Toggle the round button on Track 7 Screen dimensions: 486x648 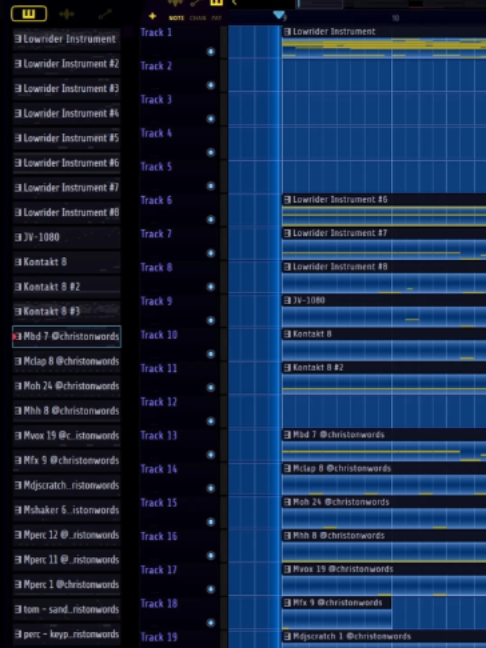(x=211, y=253)
